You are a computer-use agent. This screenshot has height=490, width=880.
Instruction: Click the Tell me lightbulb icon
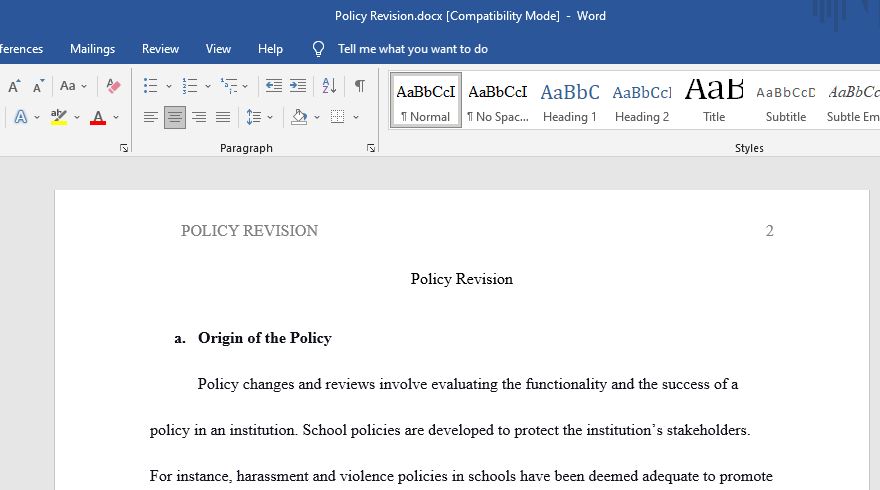[x=318, y=49]
